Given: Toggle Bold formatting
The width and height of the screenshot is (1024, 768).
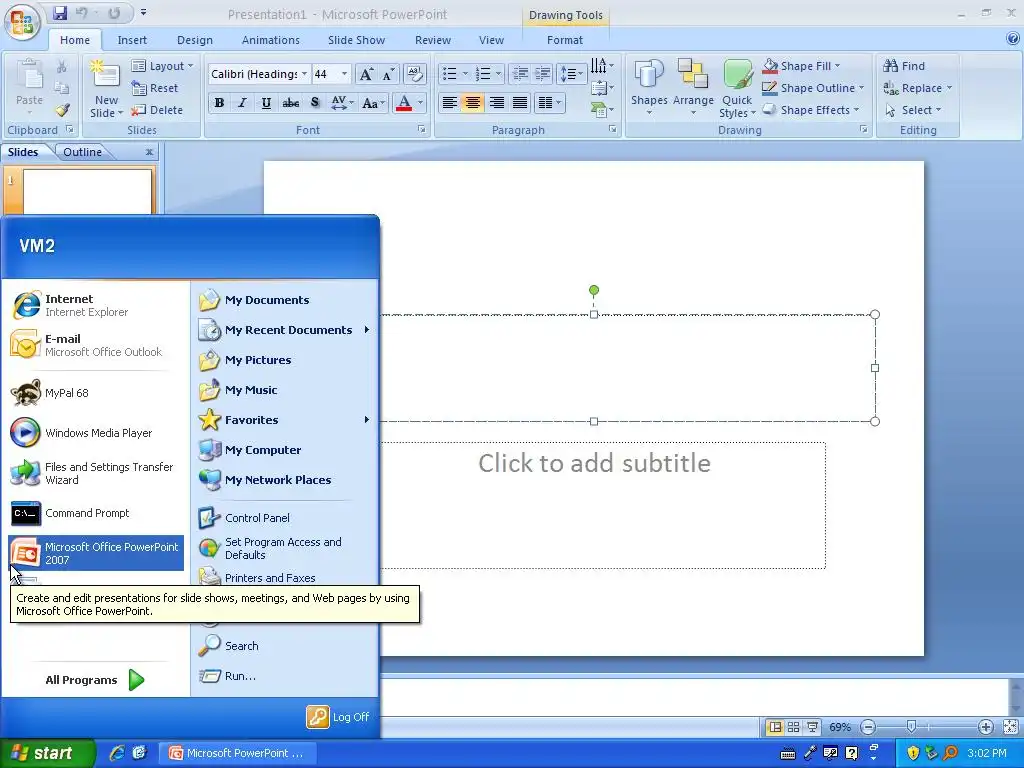Looking at the screenshot, I should point(219,103).
